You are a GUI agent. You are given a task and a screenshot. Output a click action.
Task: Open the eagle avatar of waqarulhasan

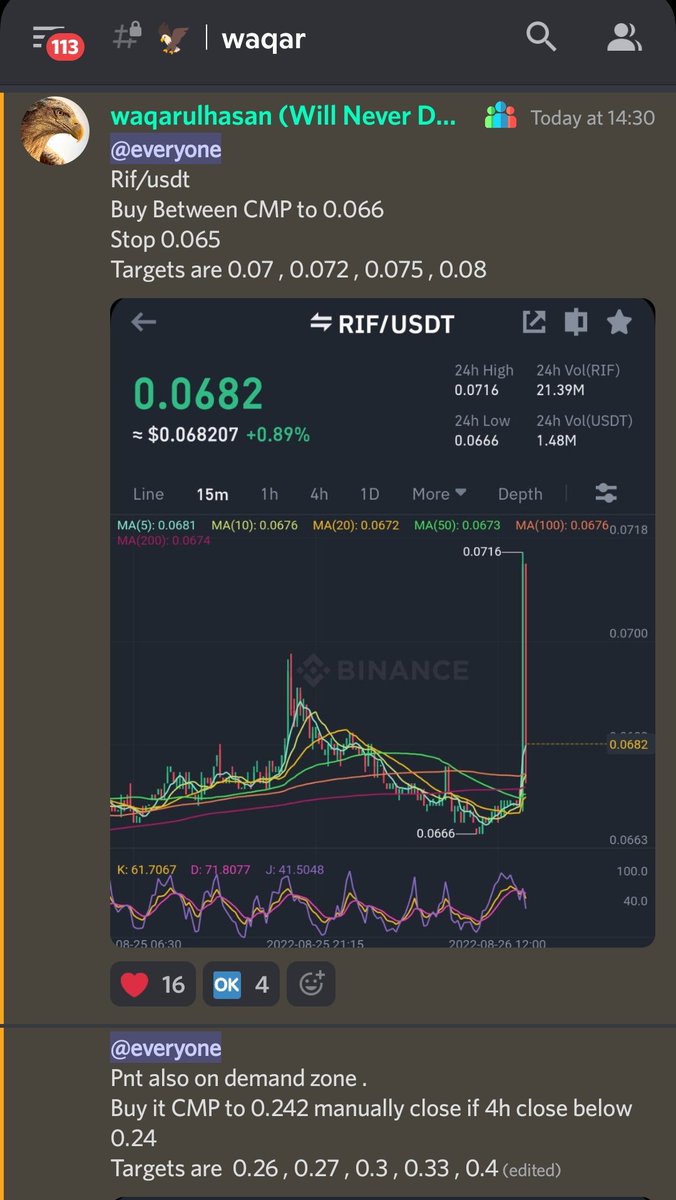(55, 131)
